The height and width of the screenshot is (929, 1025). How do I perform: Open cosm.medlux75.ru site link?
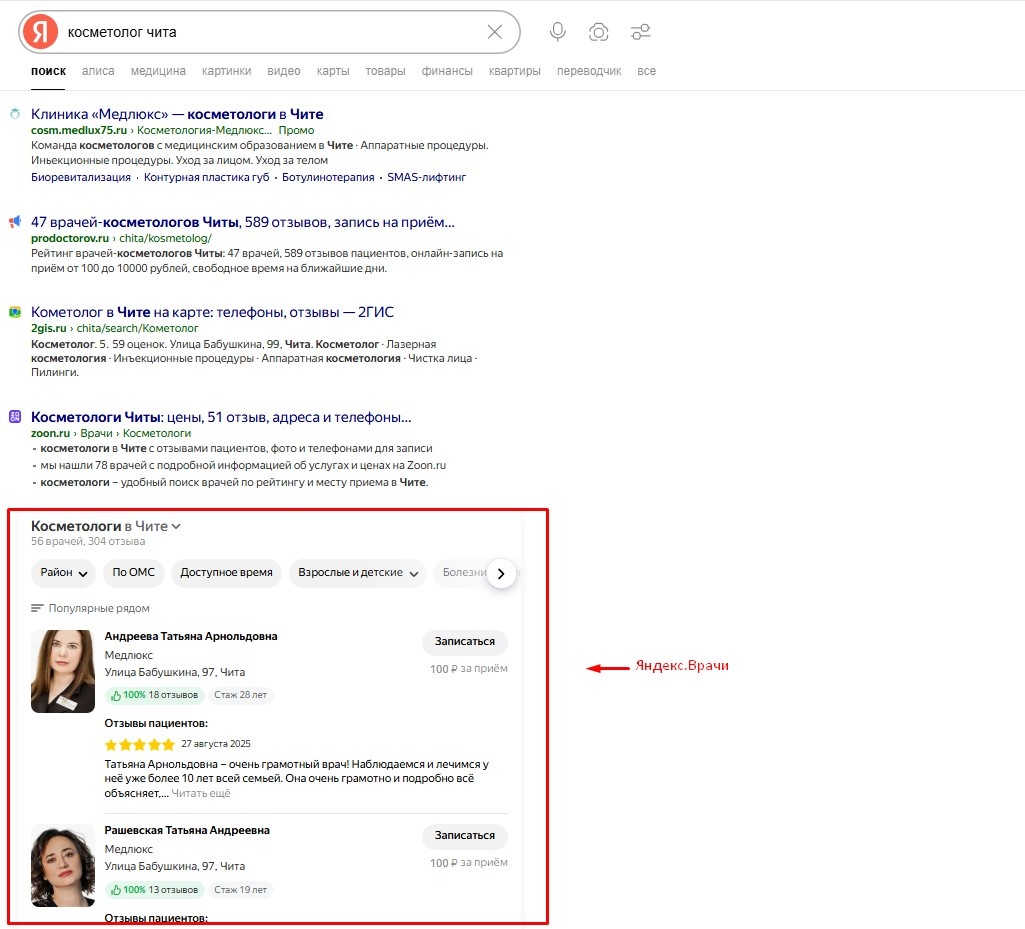79,130
